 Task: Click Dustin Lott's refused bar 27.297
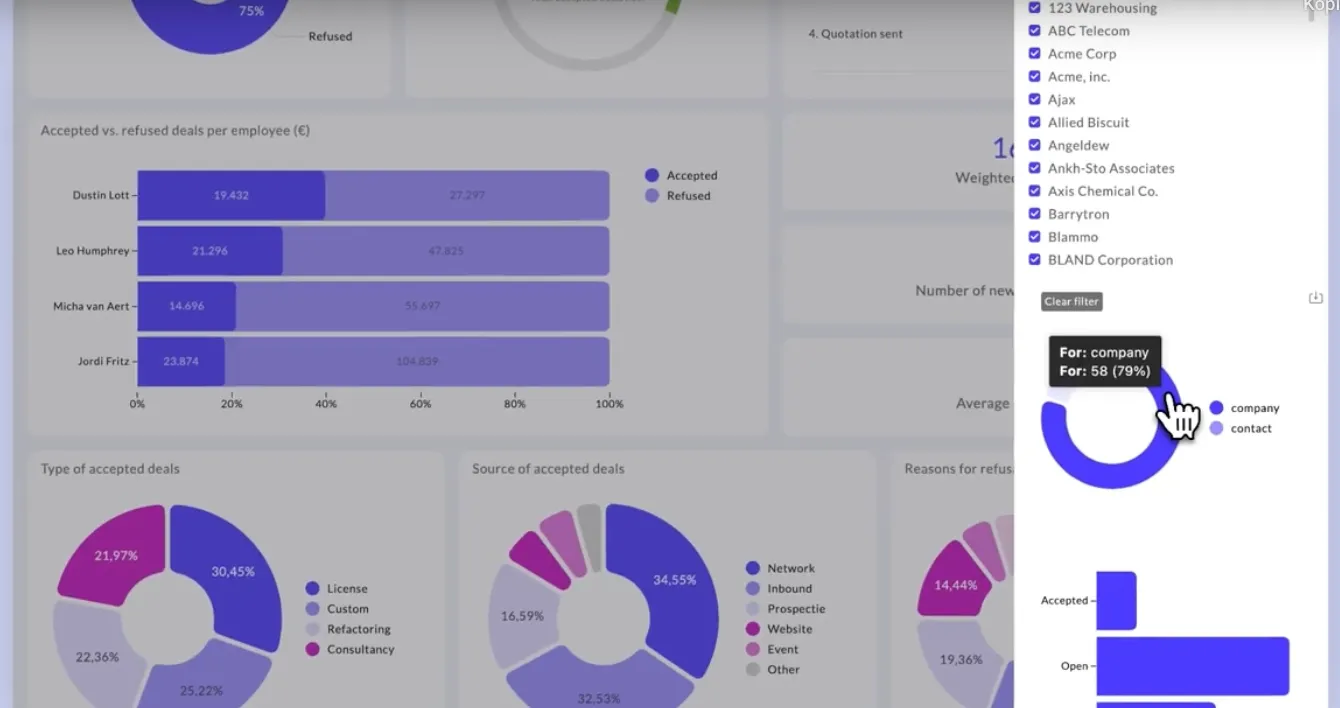pyautogui.click(x=467, y=195)
